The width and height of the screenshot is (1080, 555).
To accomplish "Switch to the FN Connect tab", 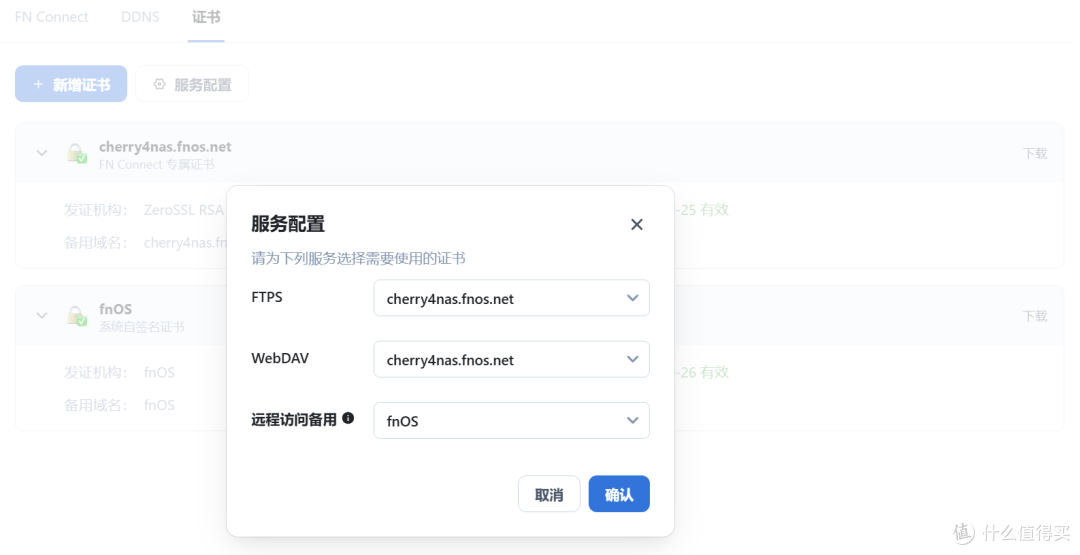I will (52, 17).
